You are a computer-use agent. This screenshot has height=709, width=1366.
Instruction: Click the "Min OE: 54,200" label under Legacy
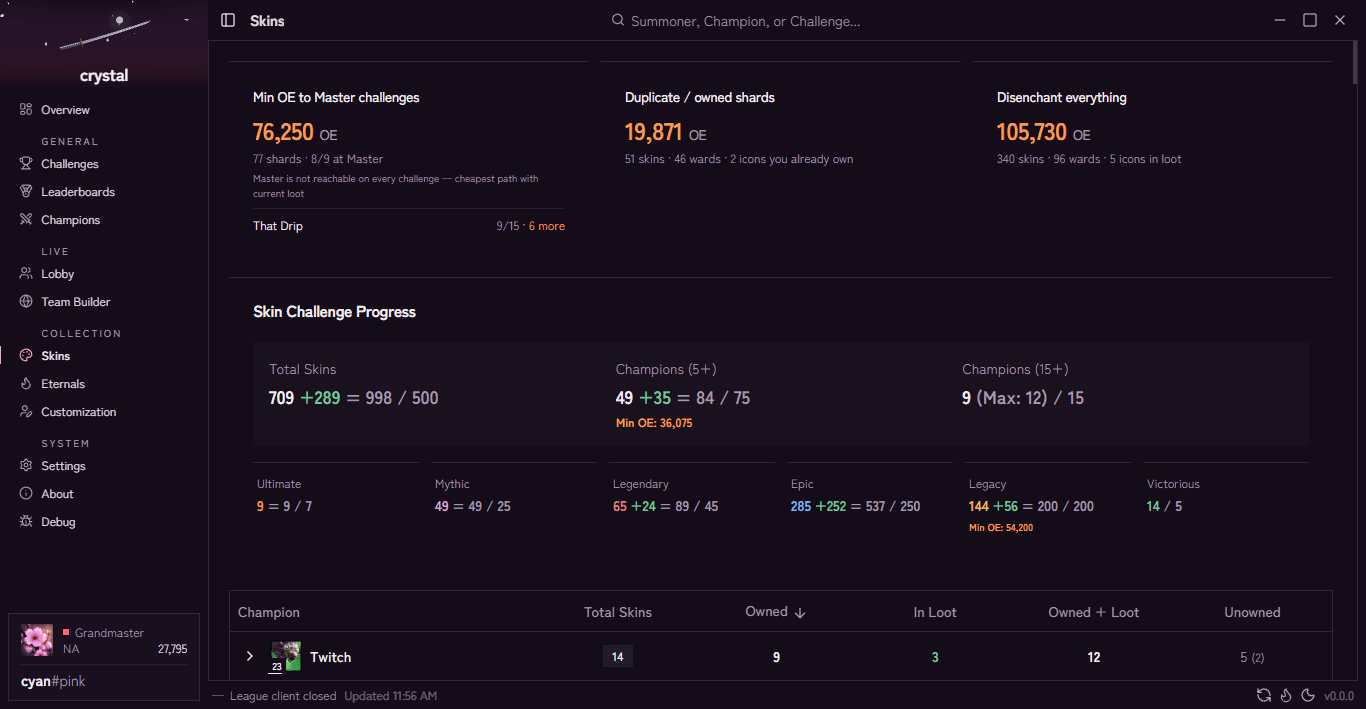[x=1001, y=527]
